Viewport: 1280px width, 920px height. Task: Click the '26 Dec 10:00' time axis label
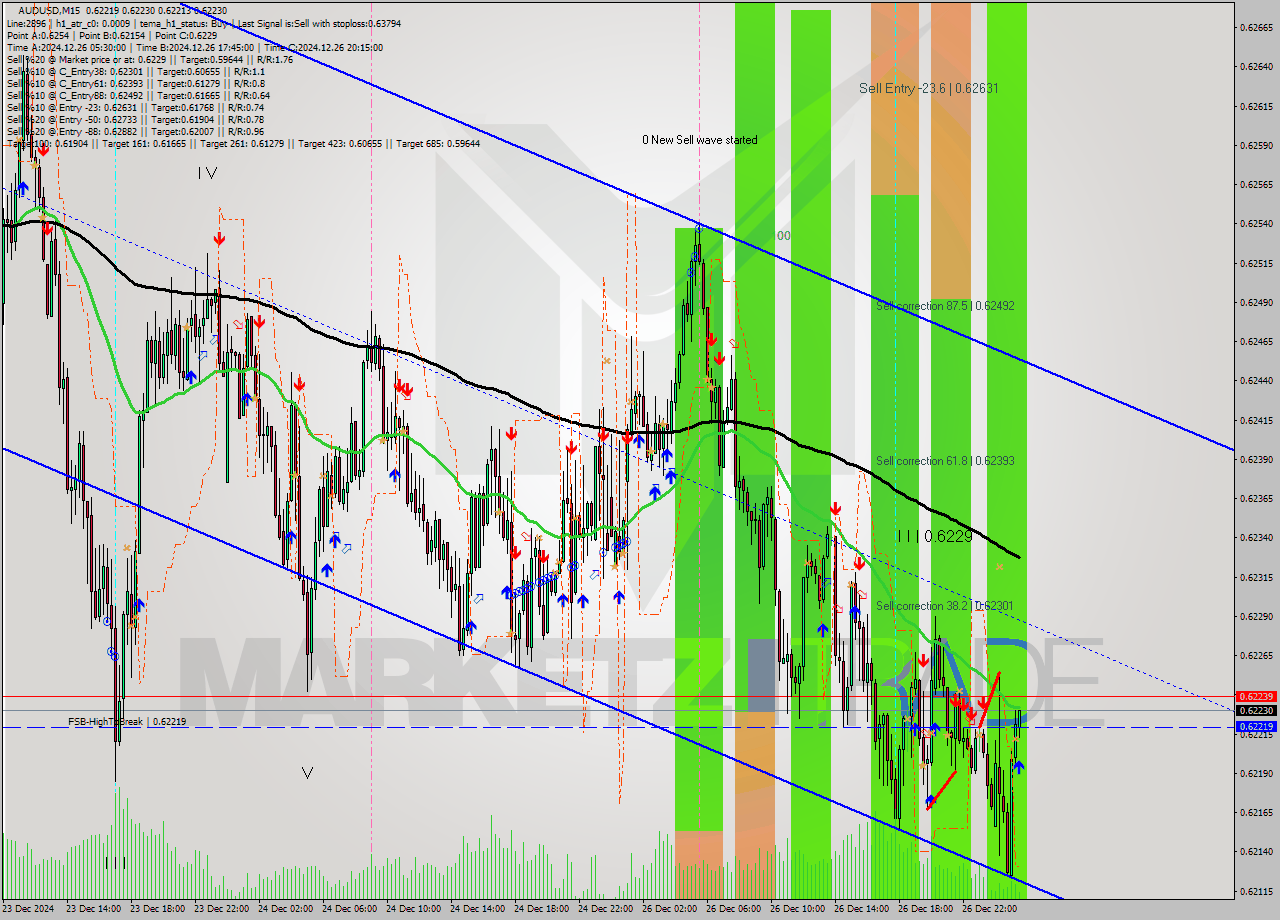click(799, 909)
